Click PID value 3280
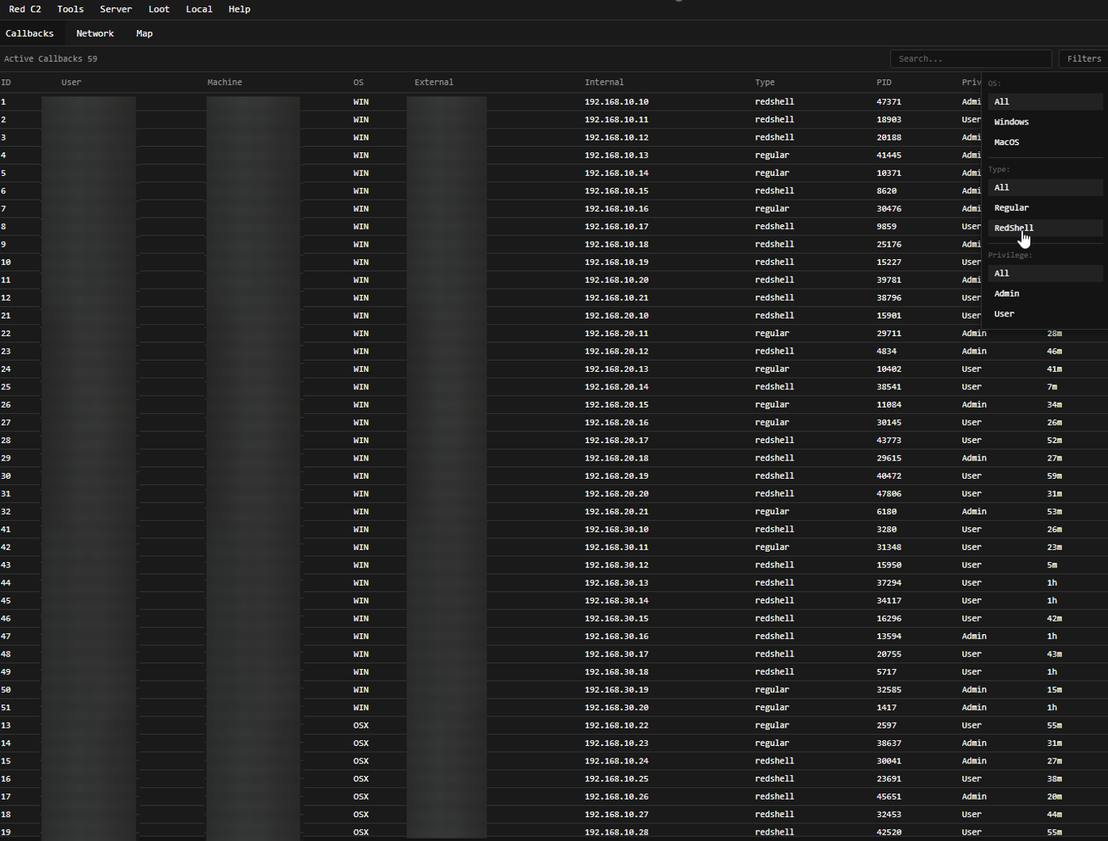 pyautogui.click(x=887, y=529)
